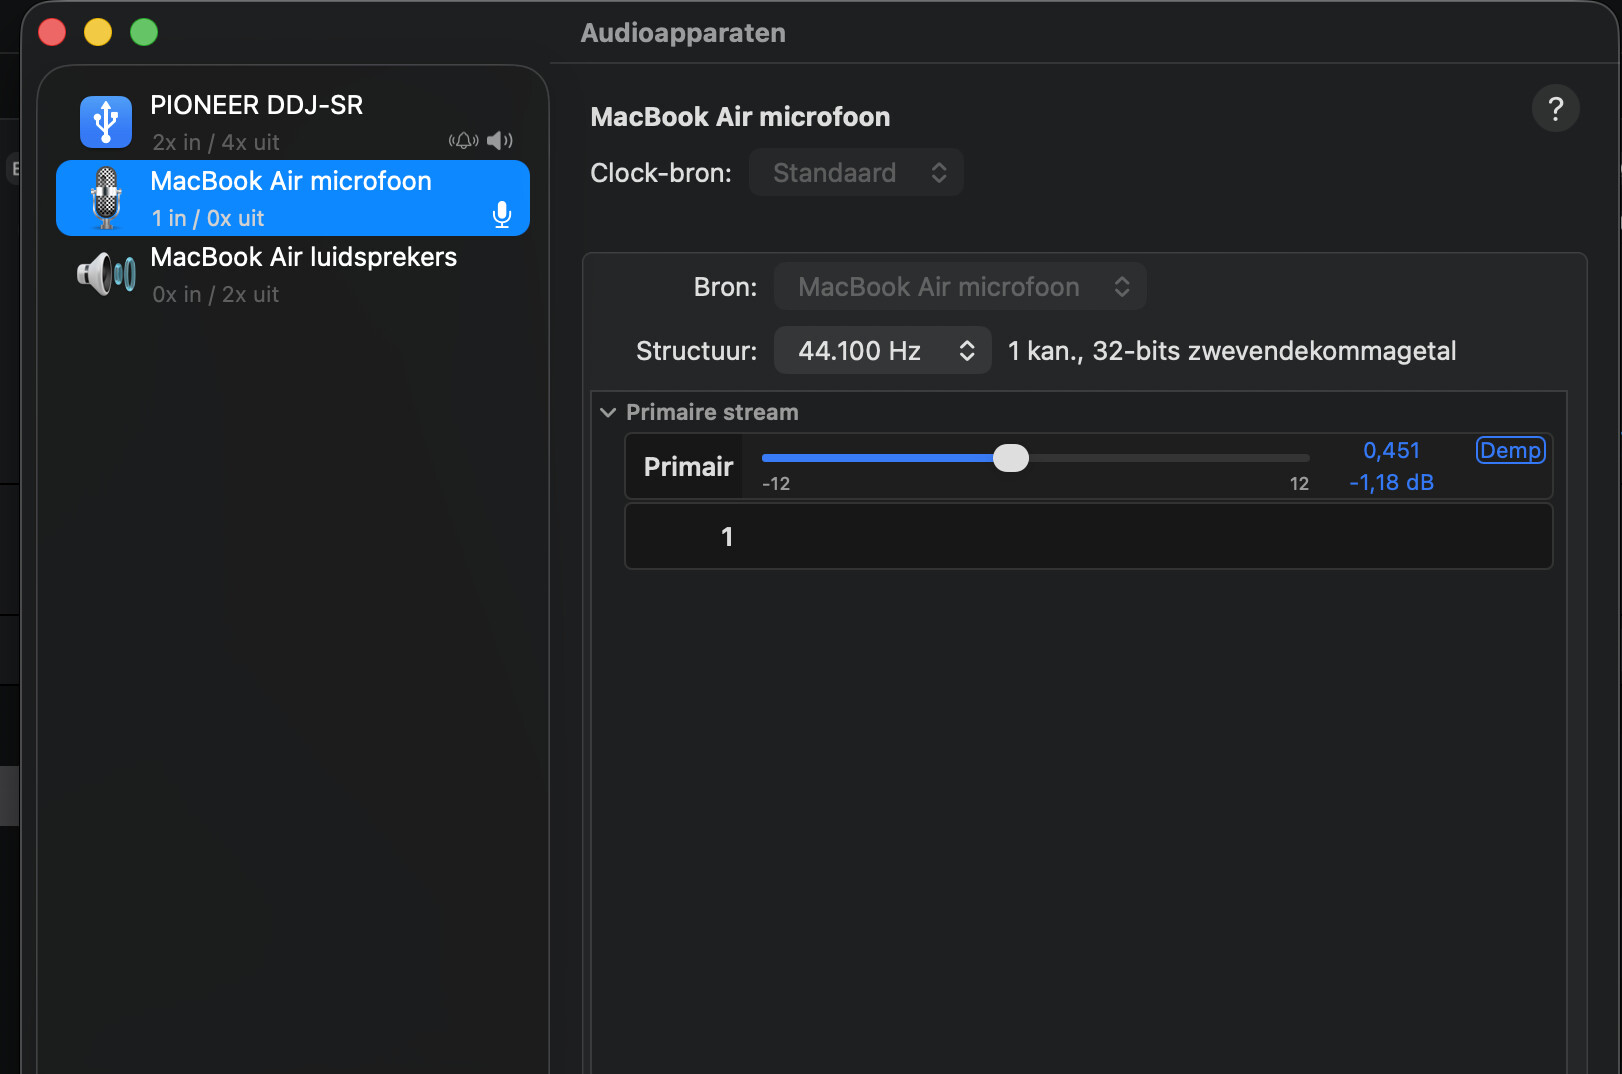
Task: Select MacBook Air luidsprekers device name
Action: pyautogui.click(x=303, y=258)
